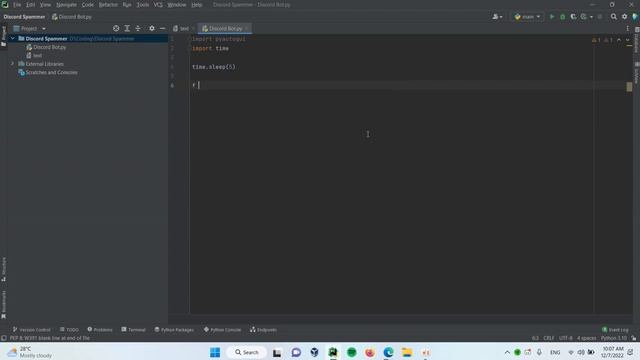
Task: Open the Navigate menu
Action: [66, 5]
